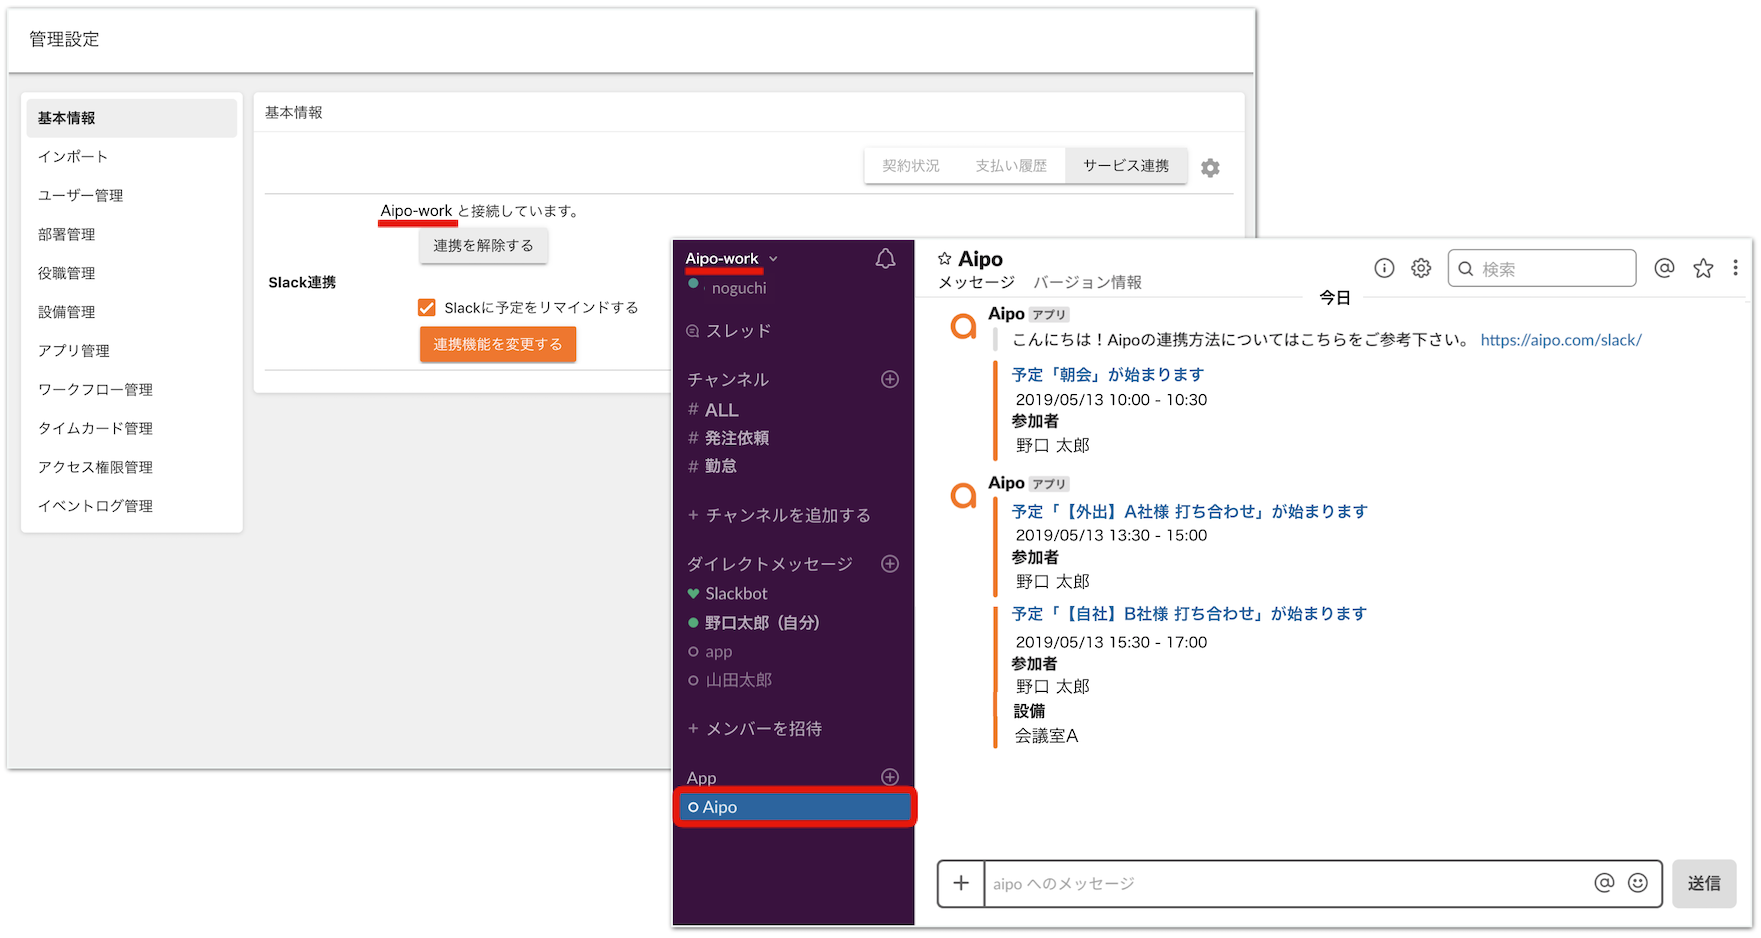Open the # 勤怠 channel
Screen dimensions: 1761x938
712,466
